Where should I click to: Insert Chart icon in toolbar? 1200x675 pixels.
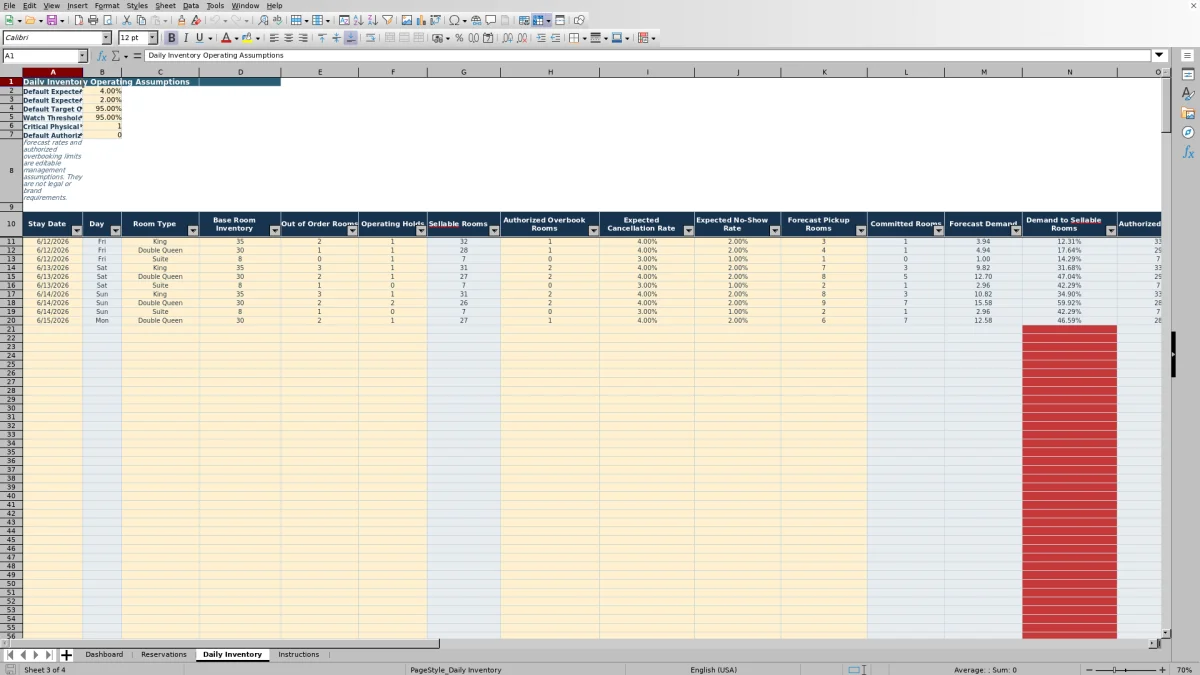[421, 20]
